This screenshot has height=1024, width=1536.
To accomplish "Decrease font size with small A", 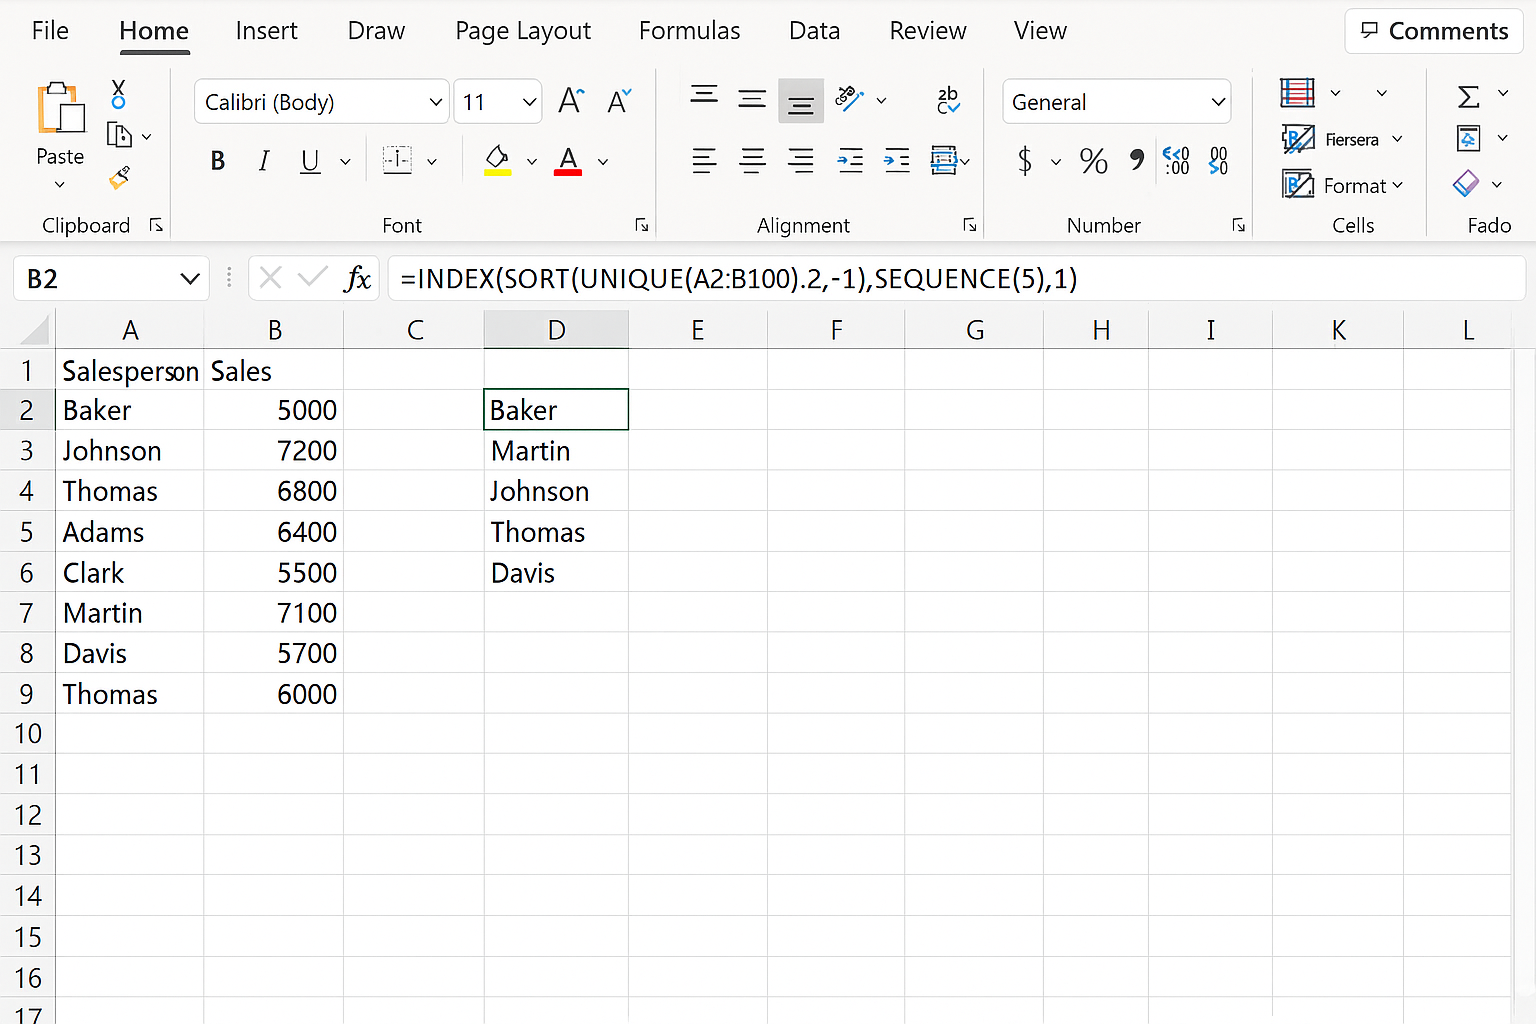I will click(619, 101).
